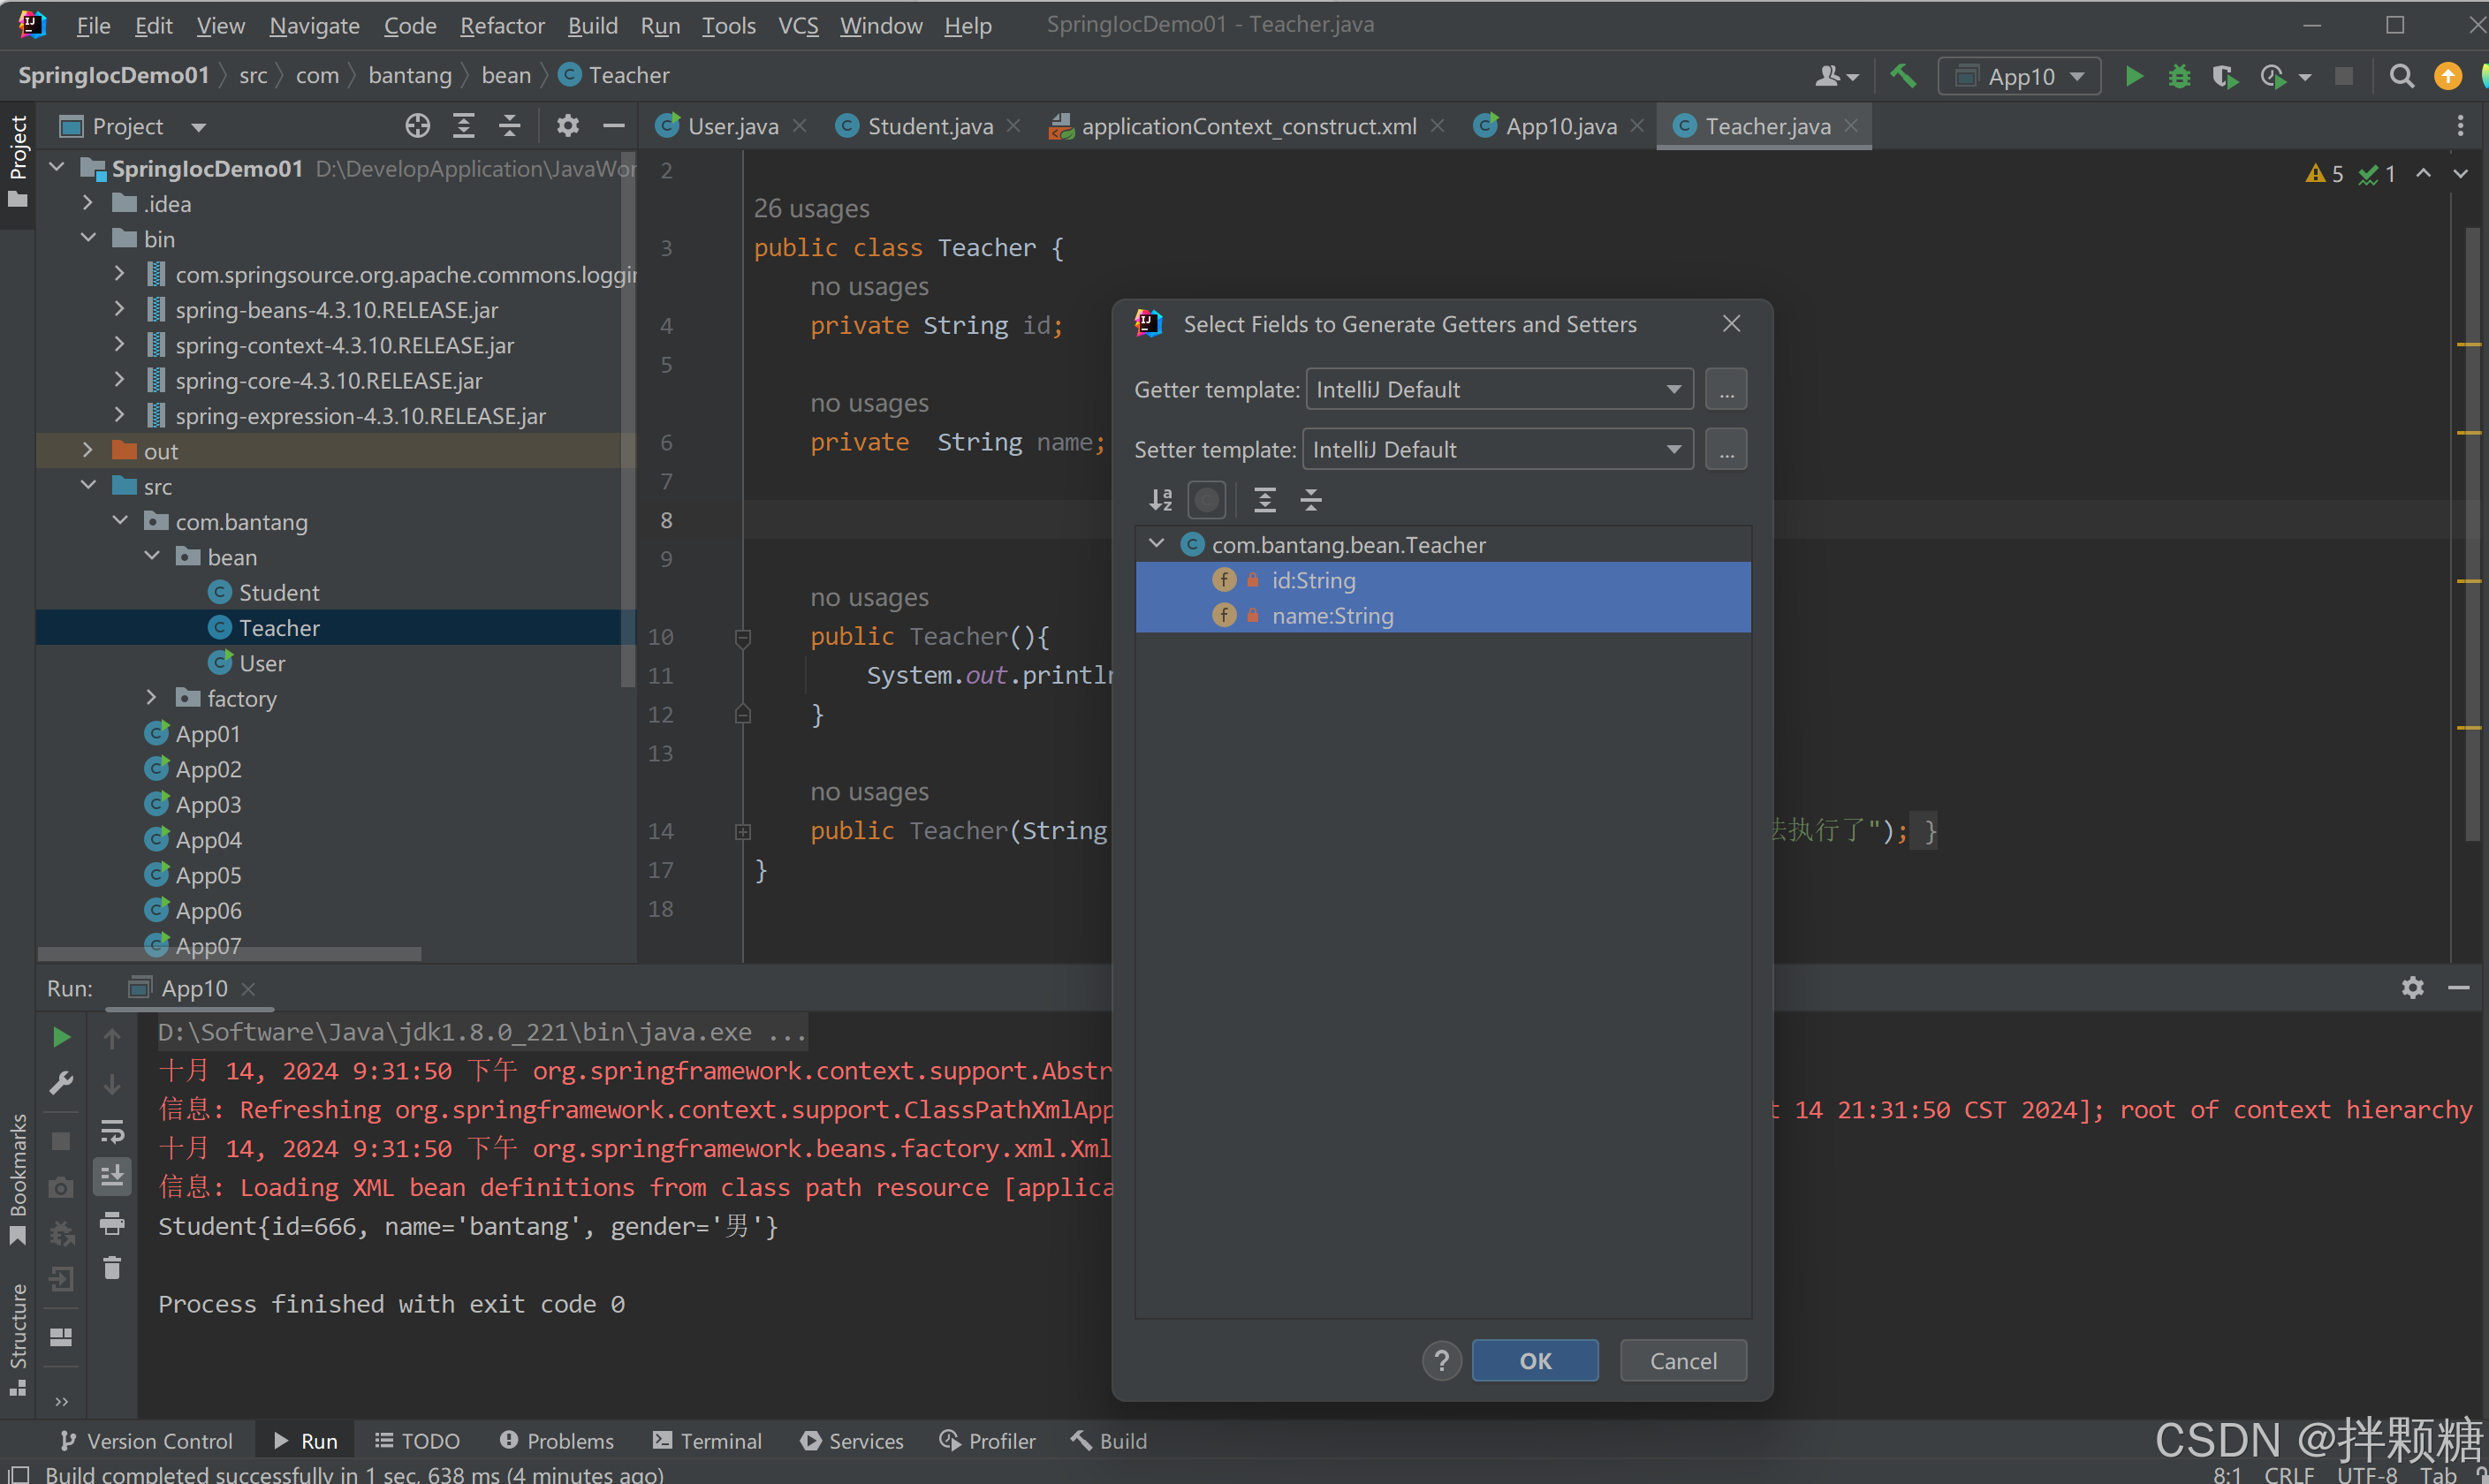This screenshot has height=1484, width=2489.
Task: Click the Debug bug icon
Action: click(2179, 76)
